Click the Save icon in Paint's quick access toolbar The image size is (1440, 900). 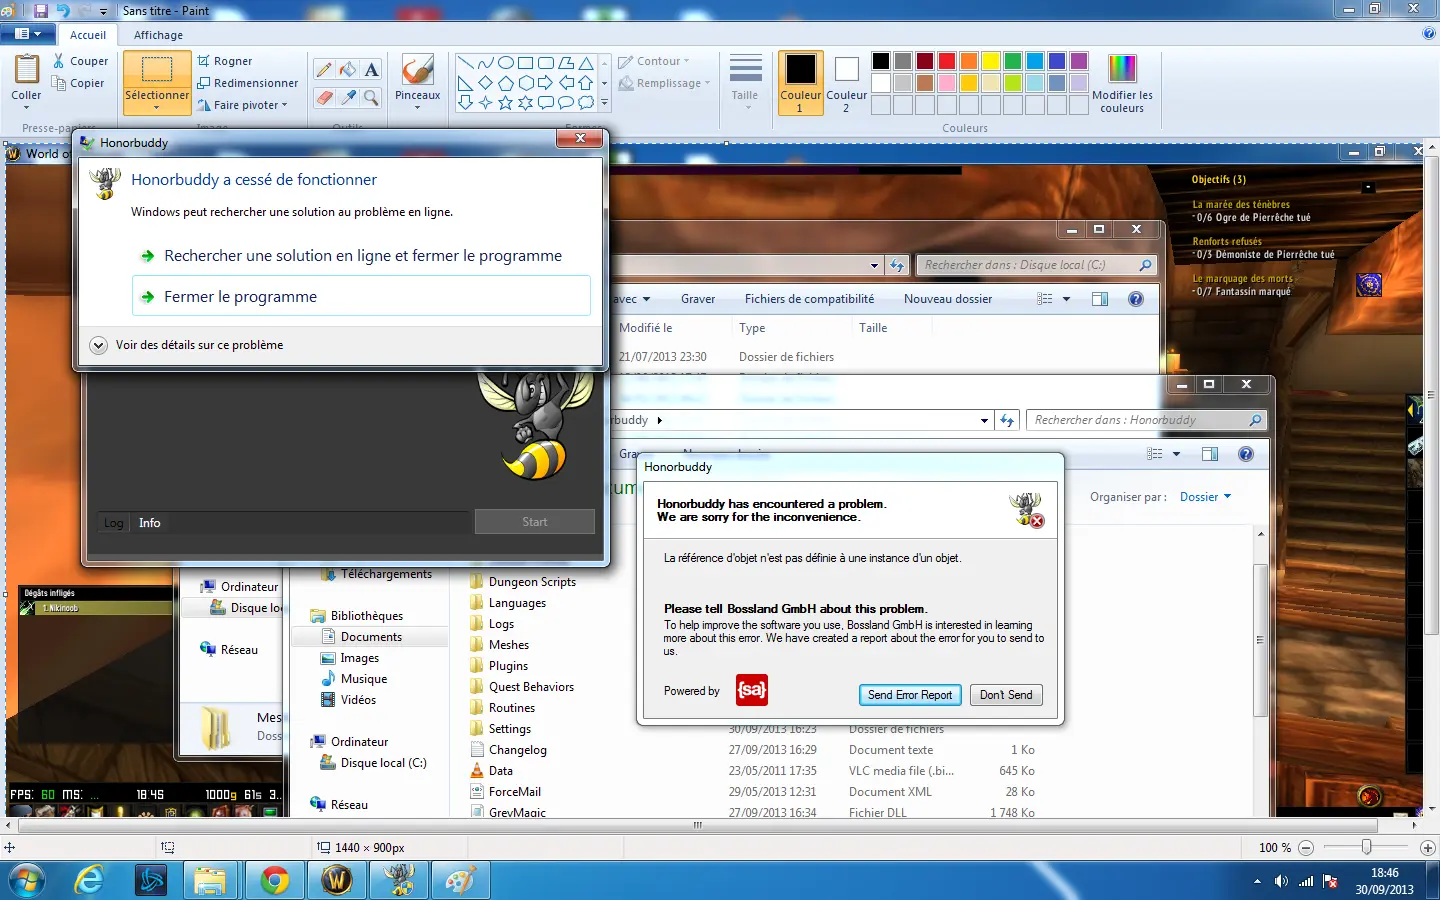(x=41, y=10)
